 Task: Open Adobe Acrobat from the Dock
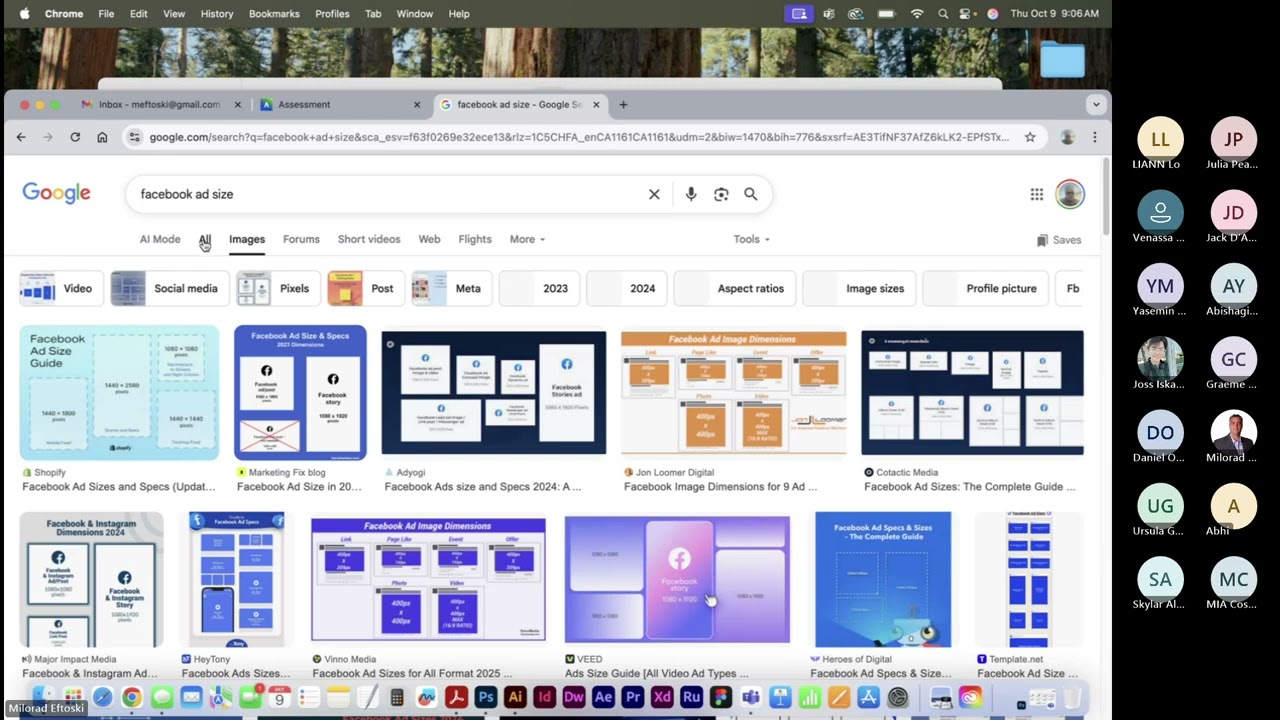click(x=456, y=697)
